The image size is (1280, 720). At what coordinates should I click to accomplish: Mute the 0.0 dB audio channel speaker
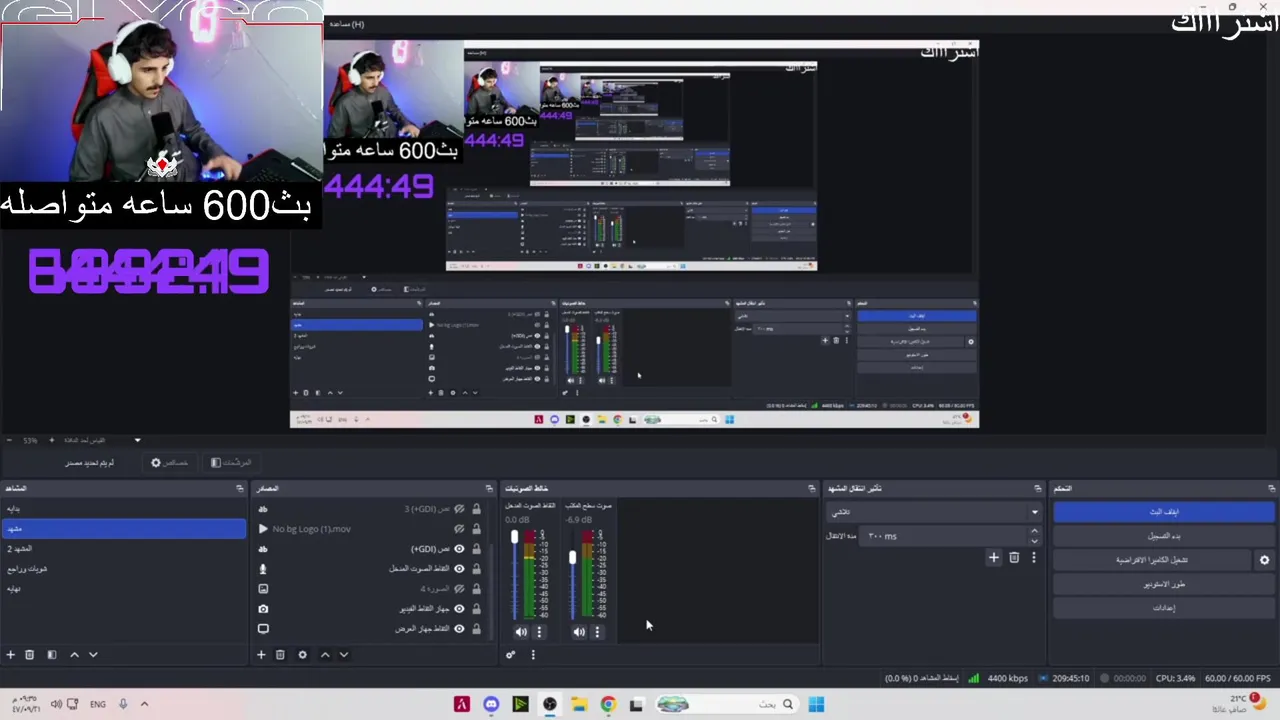[521, 632]
